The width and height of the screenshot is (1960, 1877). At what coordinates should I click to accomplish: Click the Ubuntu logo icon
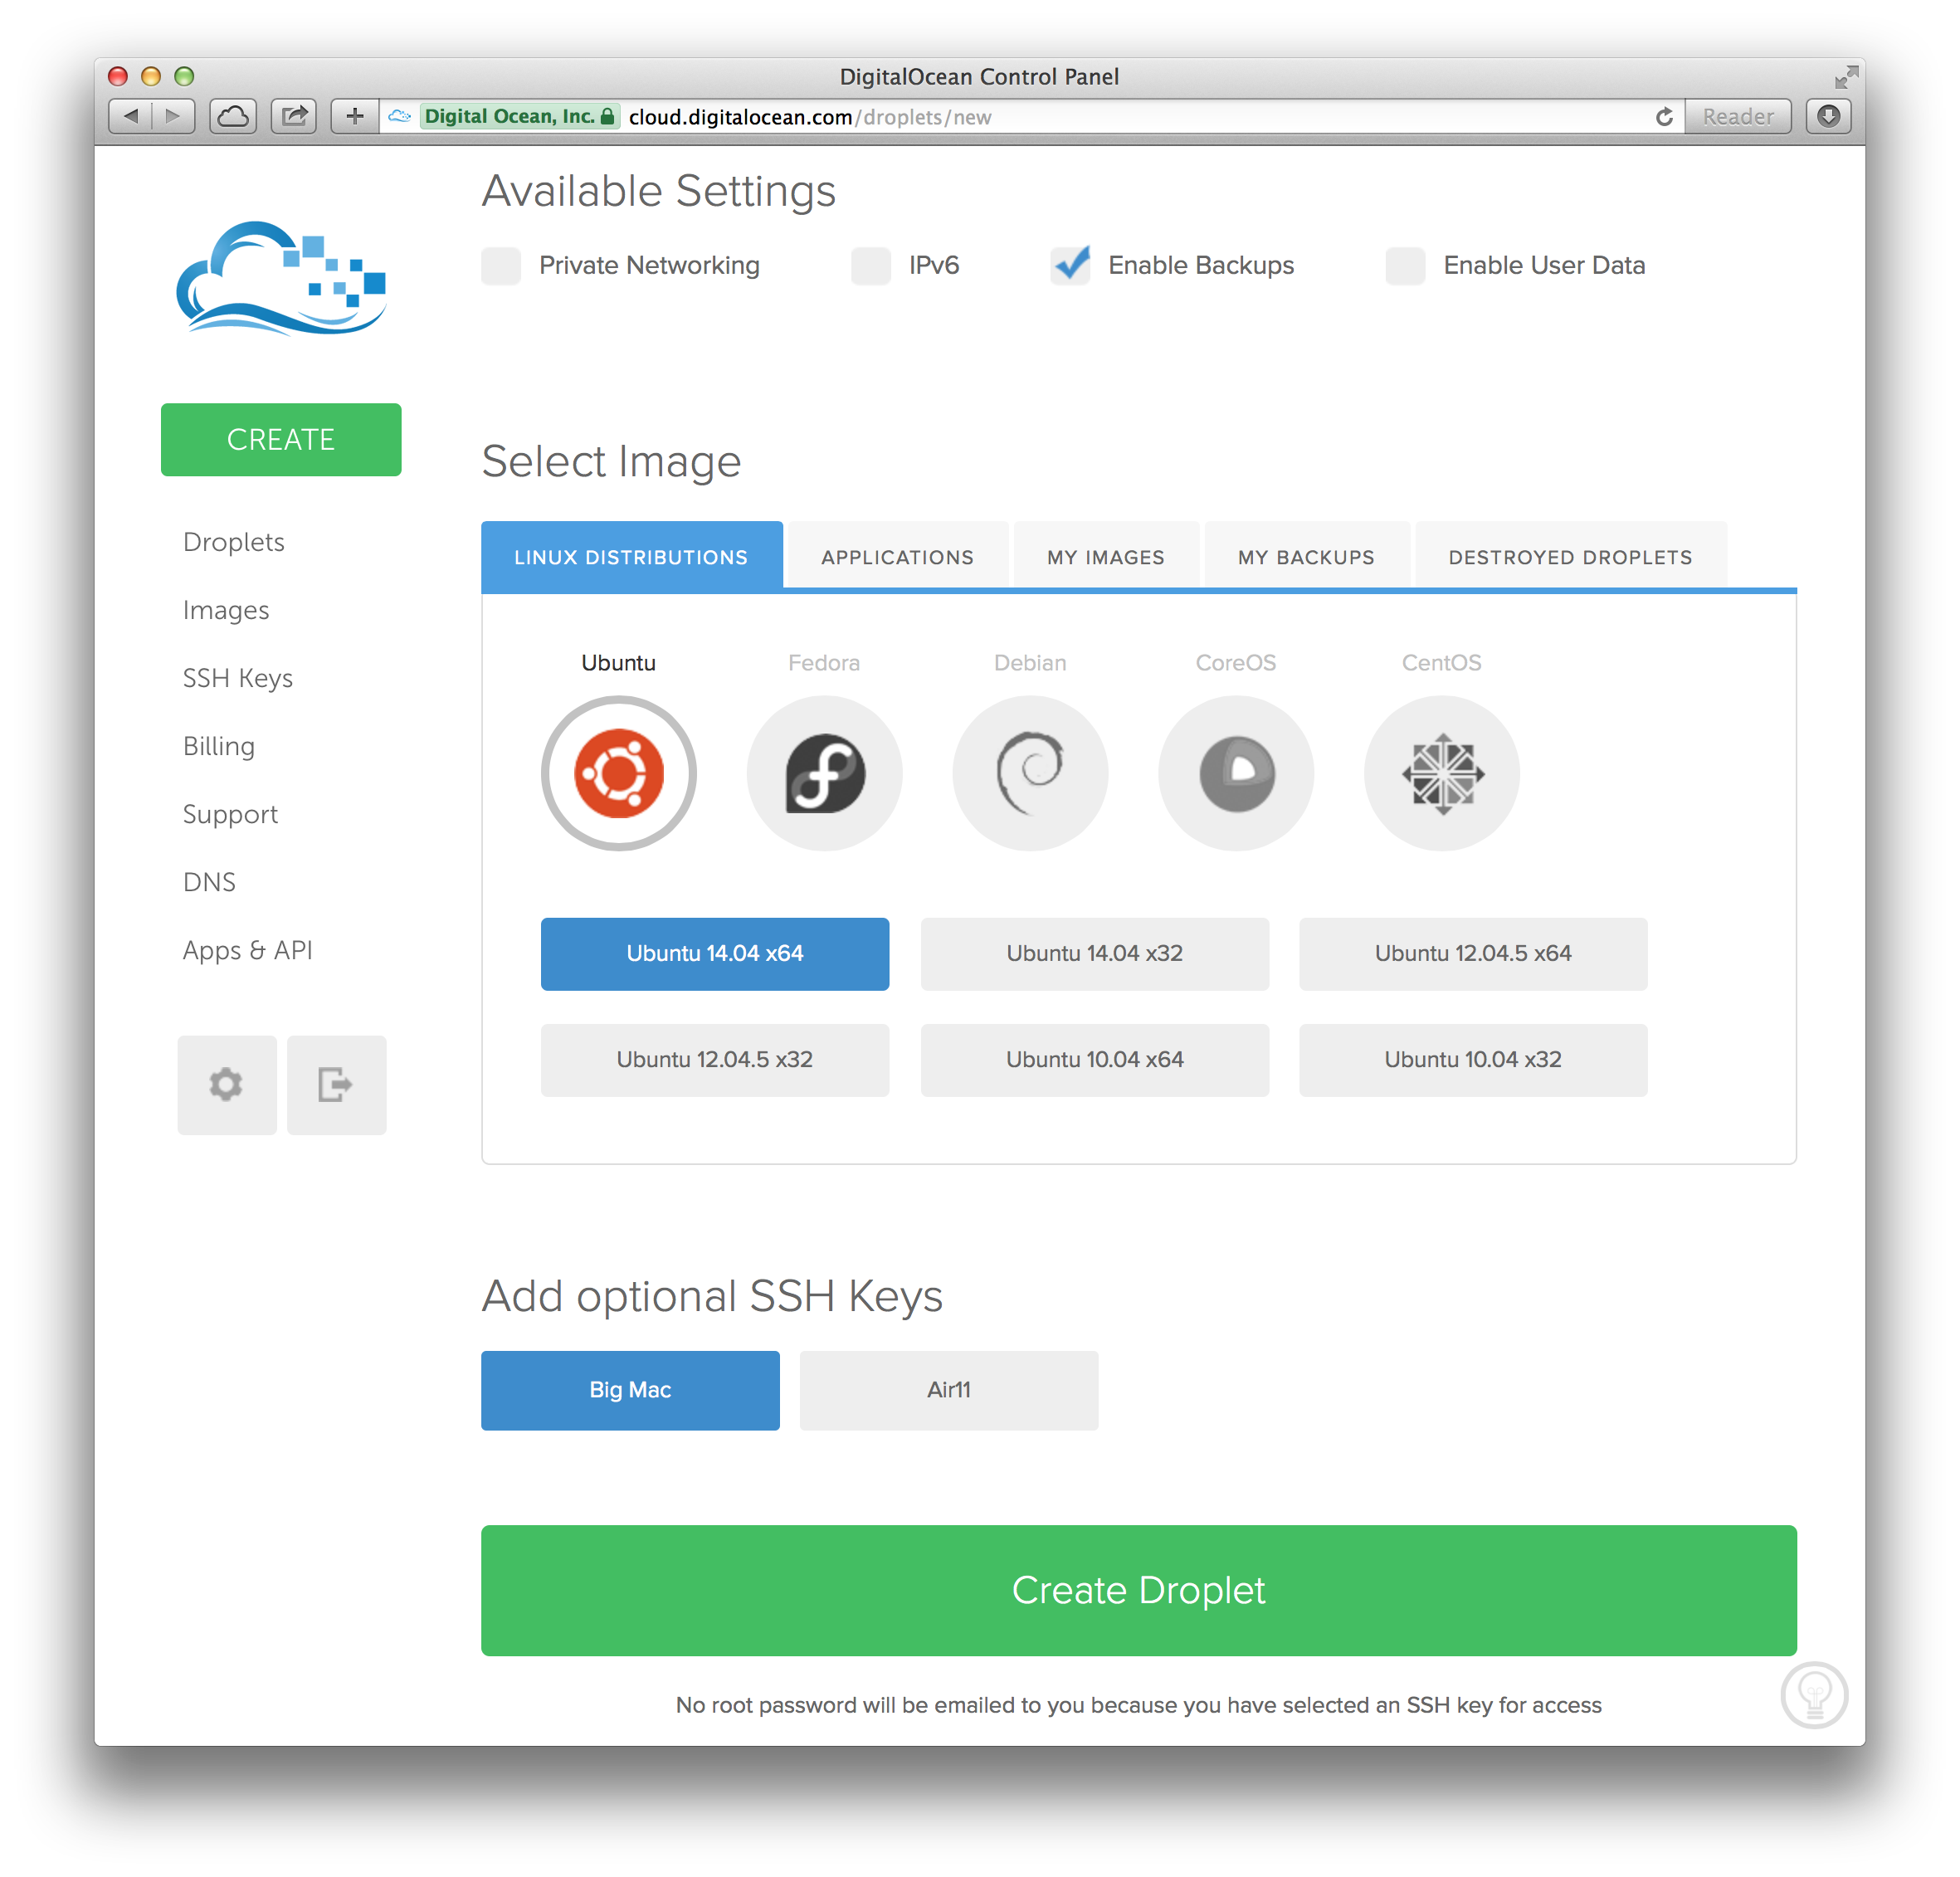tap(619, 773)
